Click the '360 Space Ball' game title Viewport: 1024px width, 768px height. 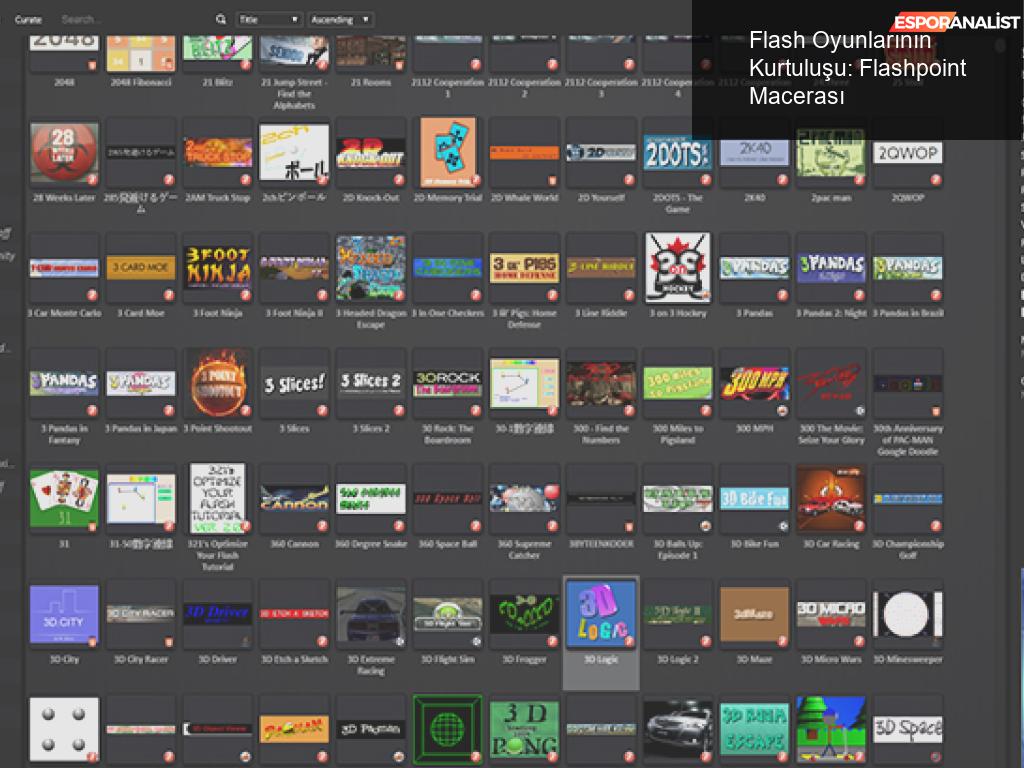[x=447, y=544]
